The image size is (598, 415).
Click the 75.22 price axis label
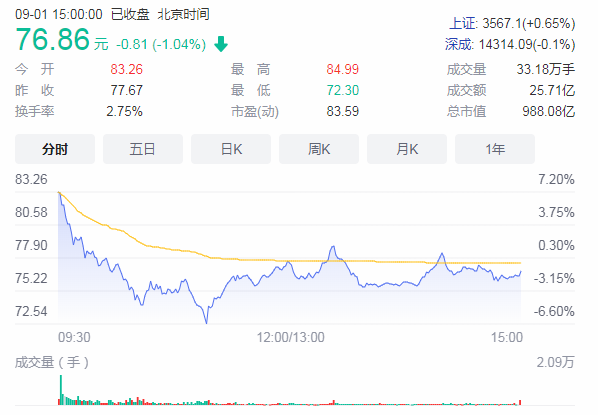(x=31, y=278)
